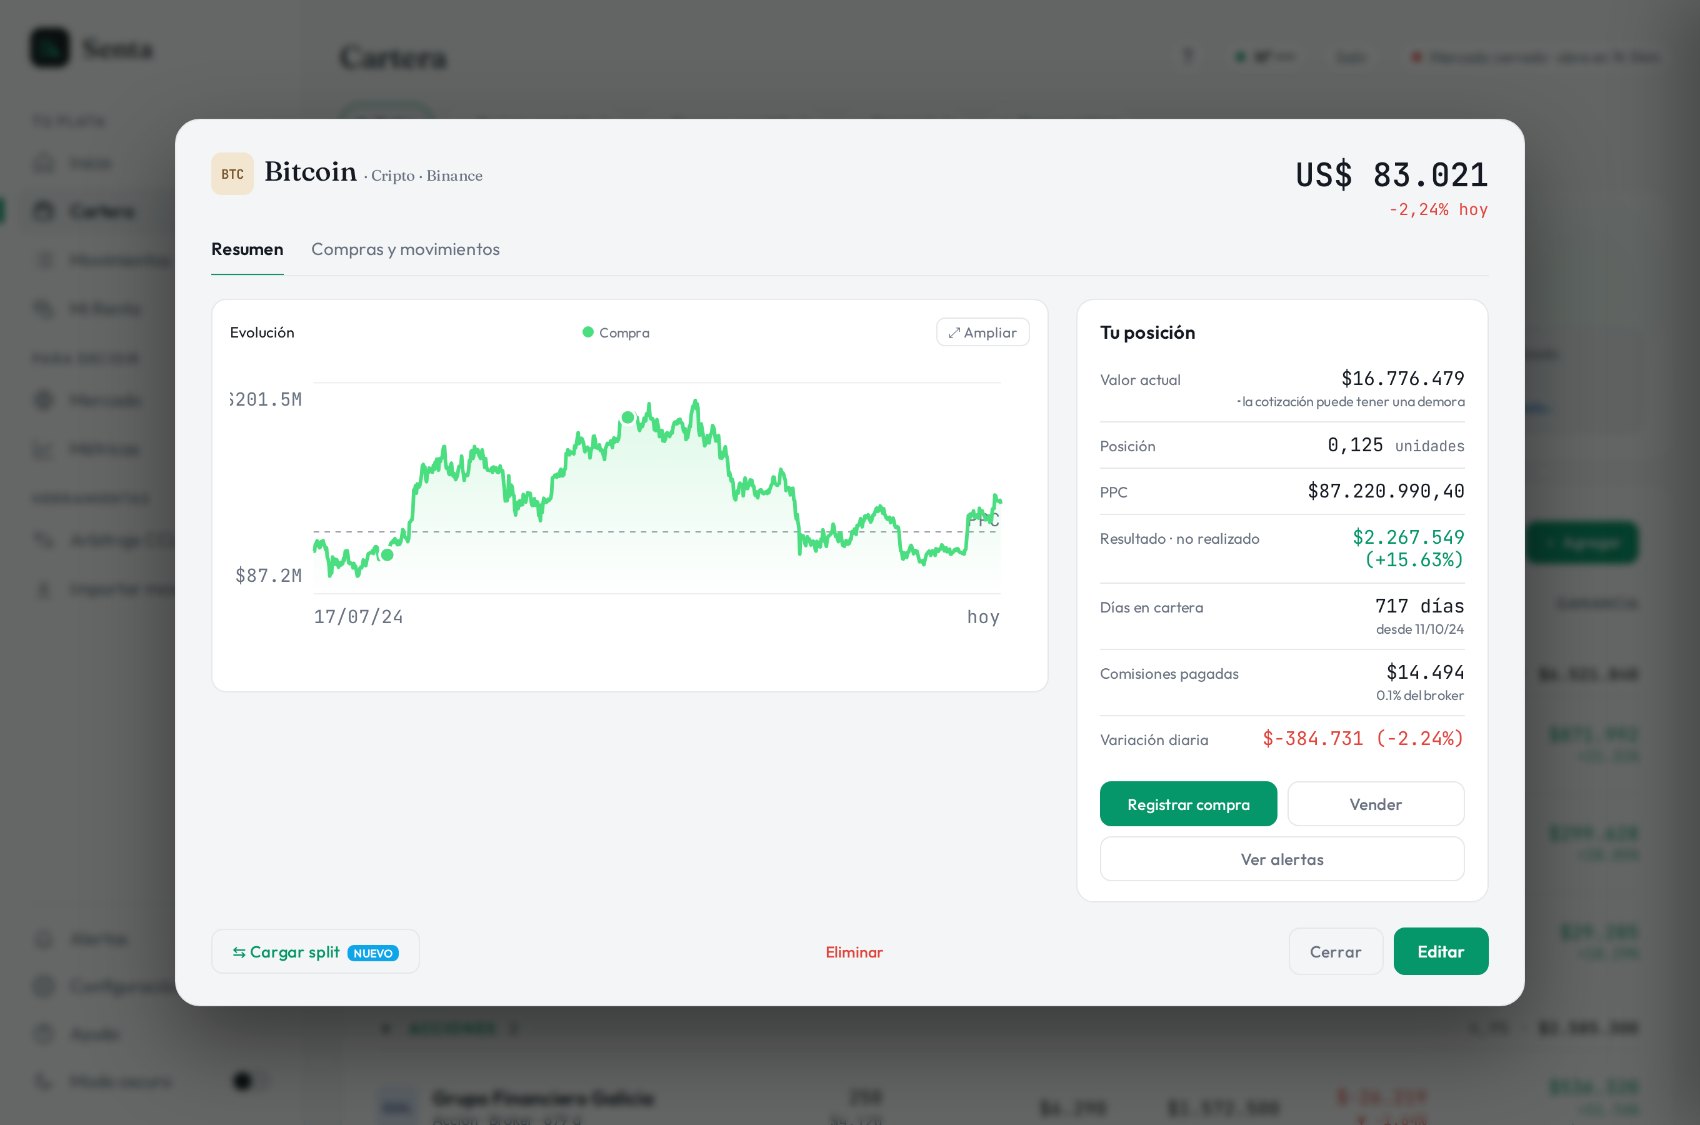Click Cargar split button
Image resolution: width=1700 pixels, height=1125 pixels.
315,952
